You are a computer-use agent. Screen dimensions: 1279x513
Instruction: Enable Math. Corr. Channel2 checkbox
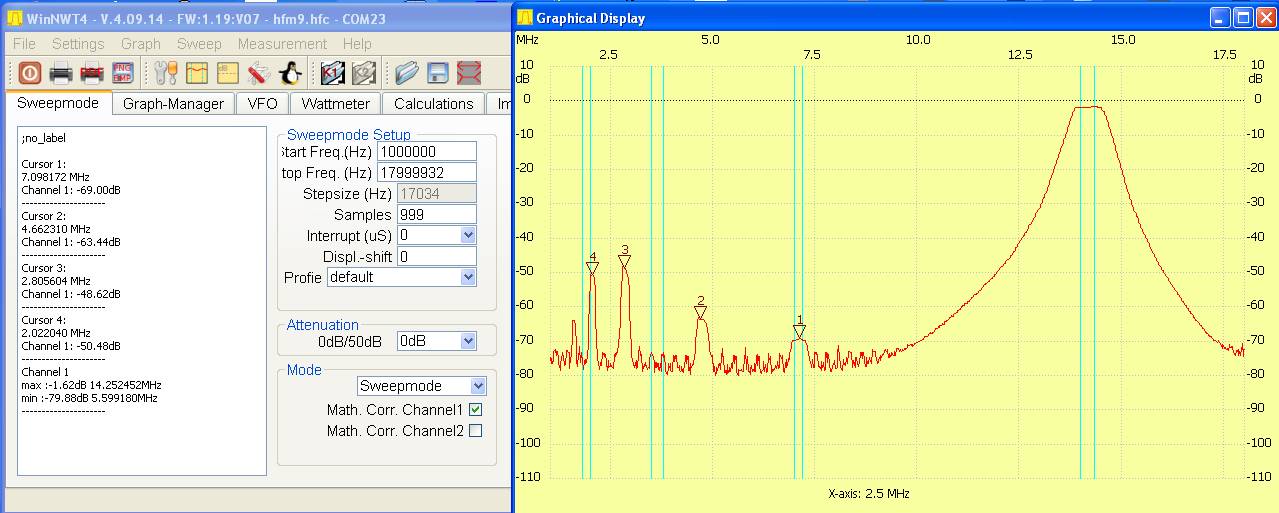pyautogui.click(x=475, y=431)
